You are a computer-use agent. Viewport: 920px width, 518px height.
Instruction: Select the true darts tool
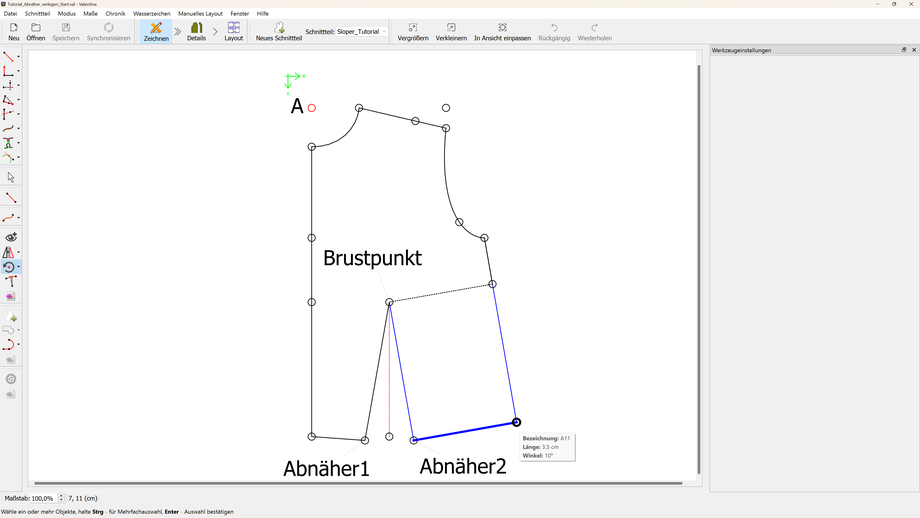[x=11, y=282]
